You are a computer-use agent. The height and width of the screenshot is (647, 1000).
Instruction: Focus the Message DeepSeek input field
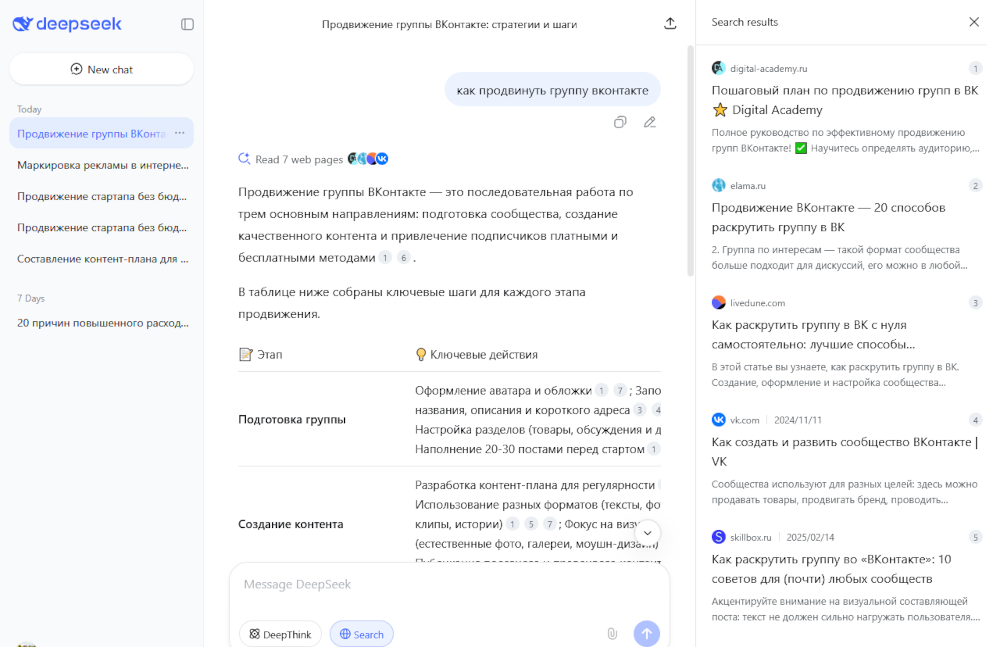click(449, 584)
